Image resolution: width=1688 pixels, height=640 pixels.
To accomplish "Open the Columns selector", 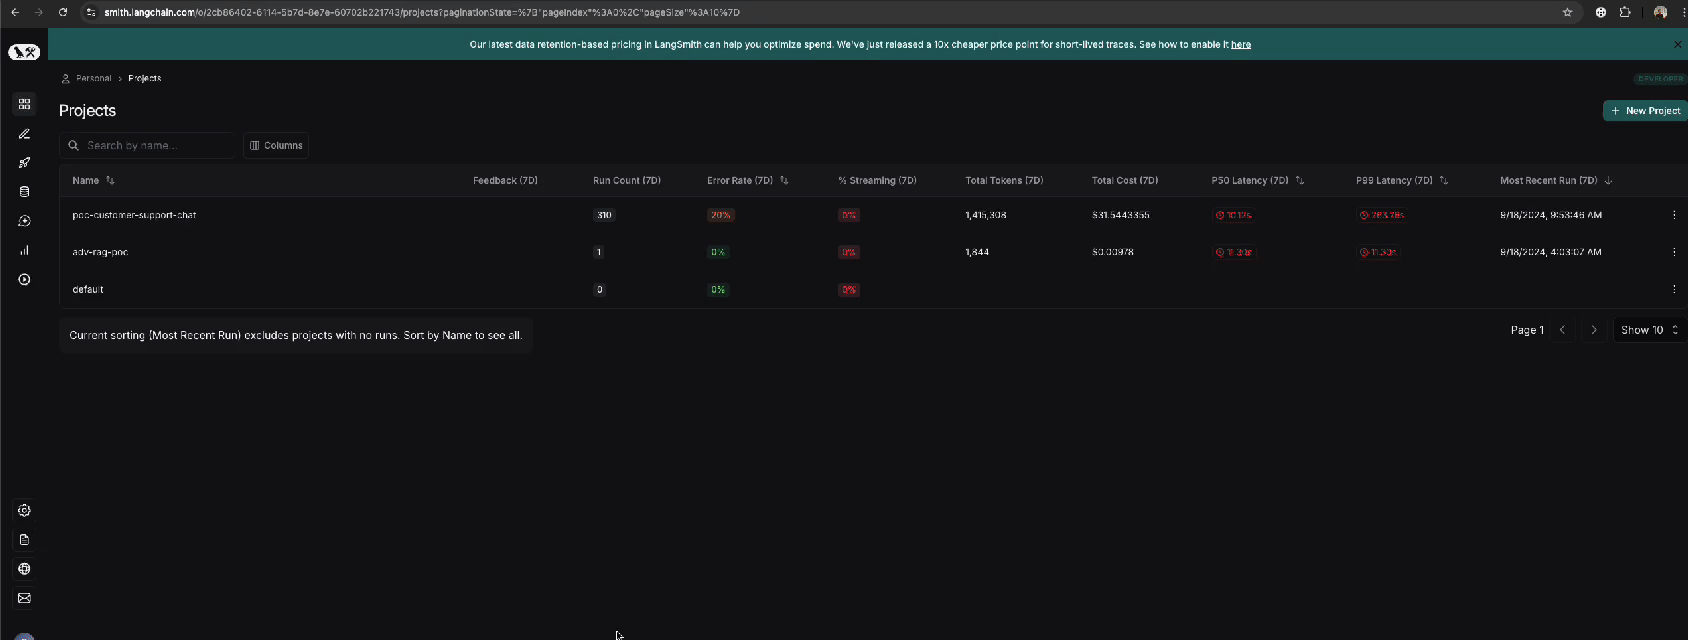I will 276,145.
